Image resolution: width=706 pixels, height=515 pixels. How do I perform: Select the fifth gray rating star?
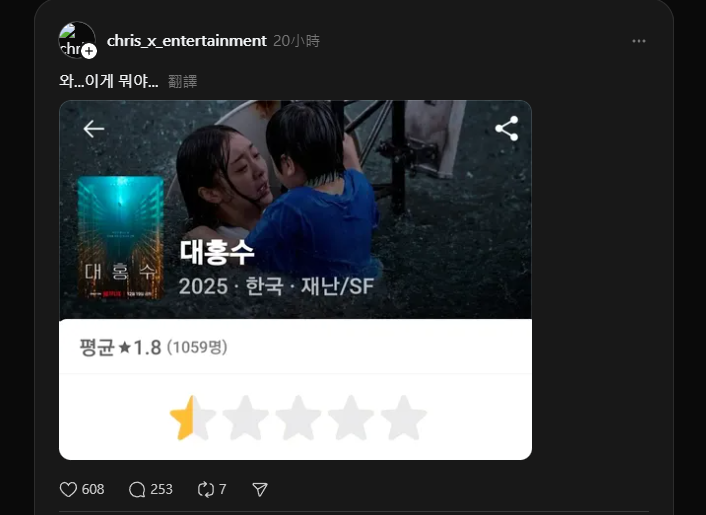pyautogui.click(x=403, y=418)
